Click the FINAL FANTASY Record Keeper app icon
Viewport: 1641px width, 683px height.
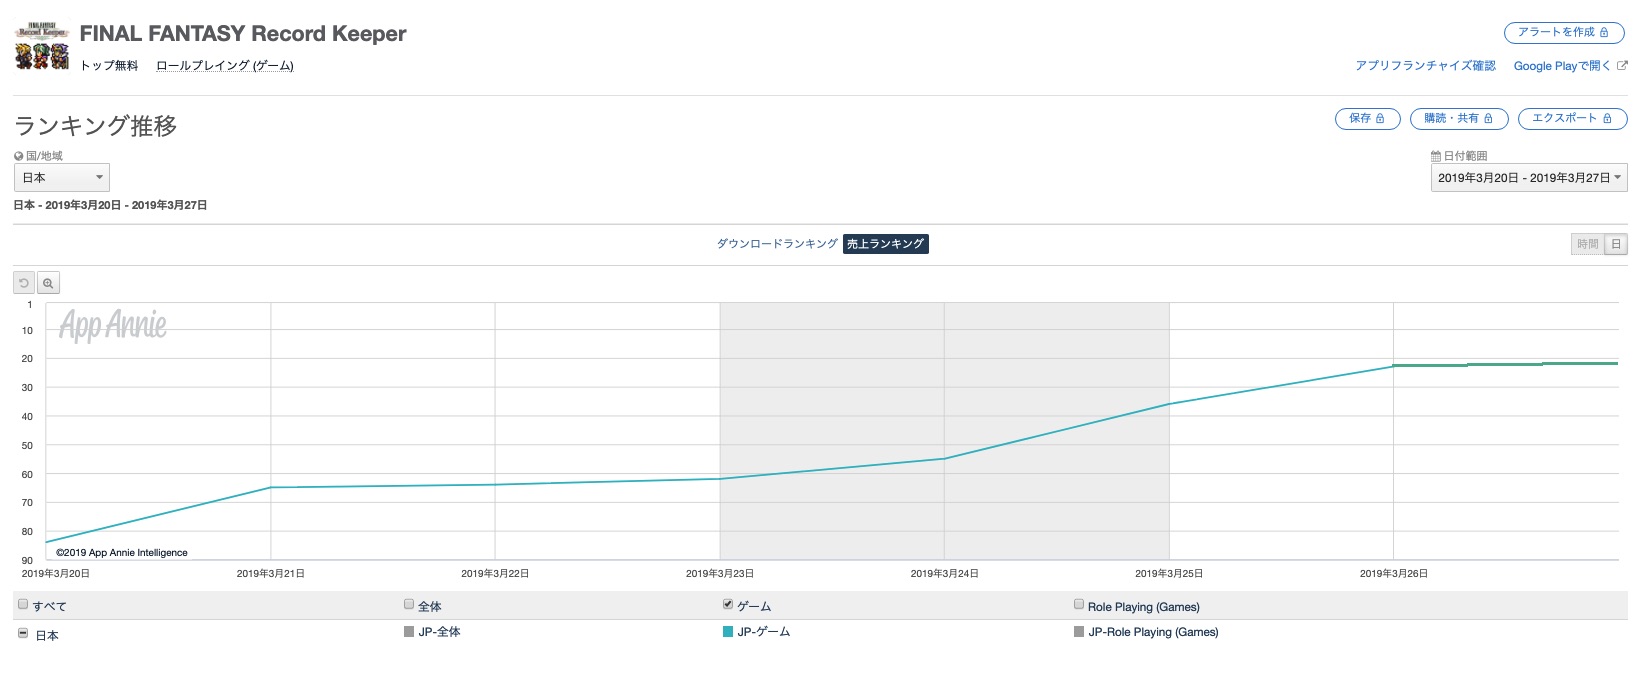[42, 45]
